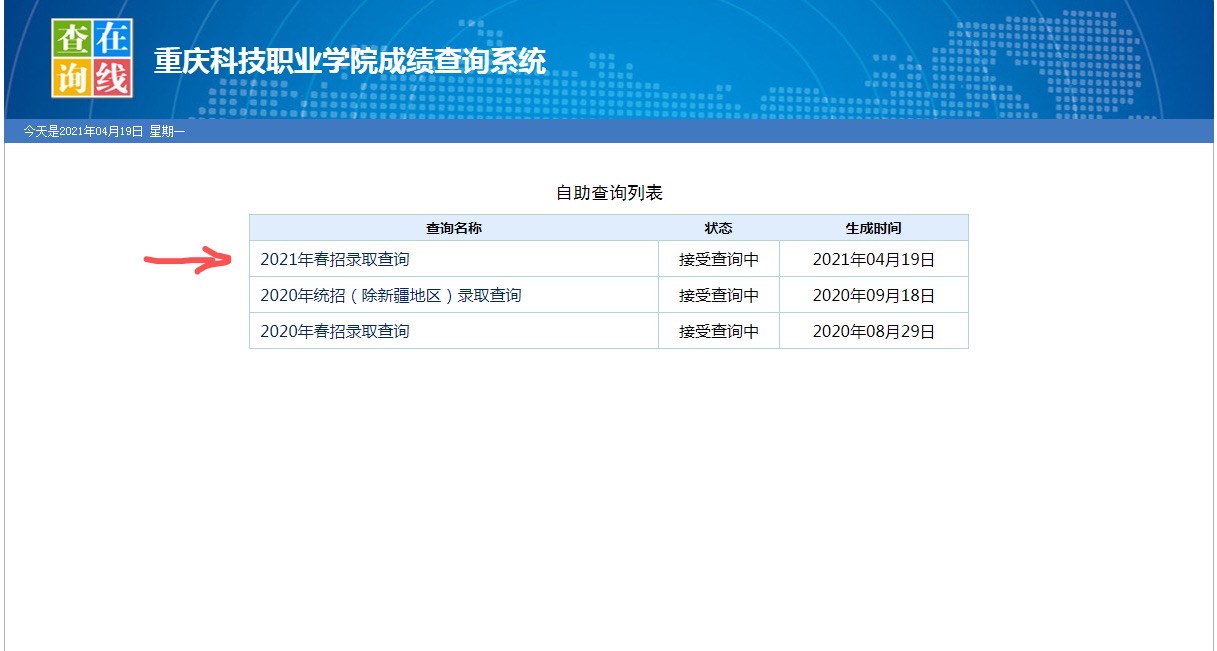This screenshot has width=1217, height=651.
Task: Click the 2020年09月18日 date cell
Action: [x=873, y=295]
